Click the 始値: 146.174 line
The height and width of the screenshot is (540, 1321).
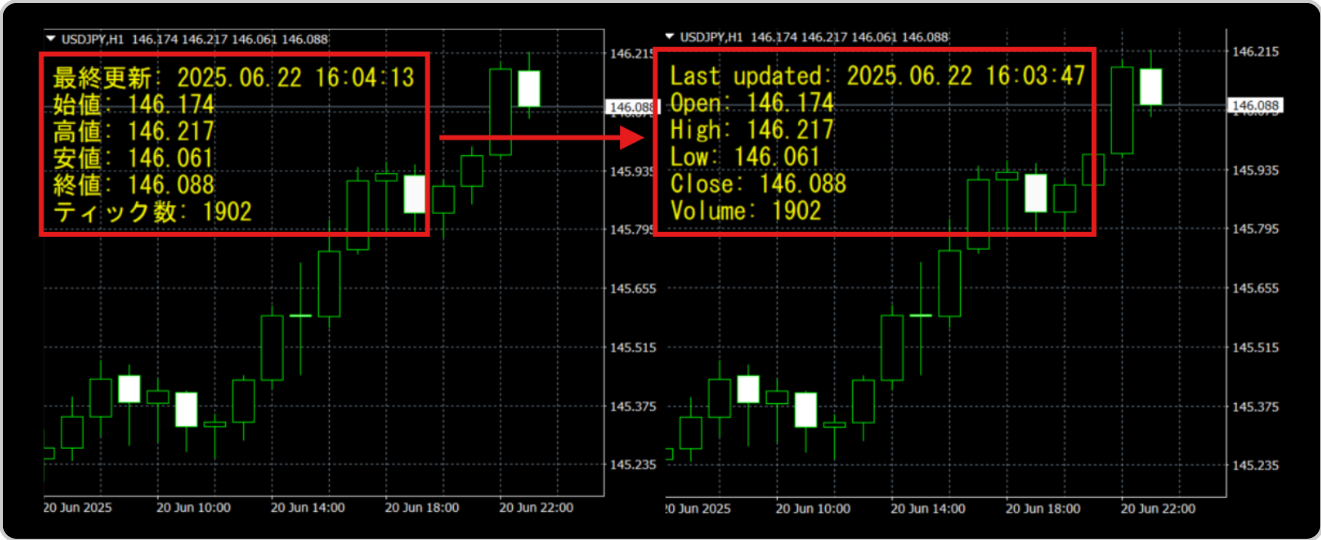click(x=133, y=105)
